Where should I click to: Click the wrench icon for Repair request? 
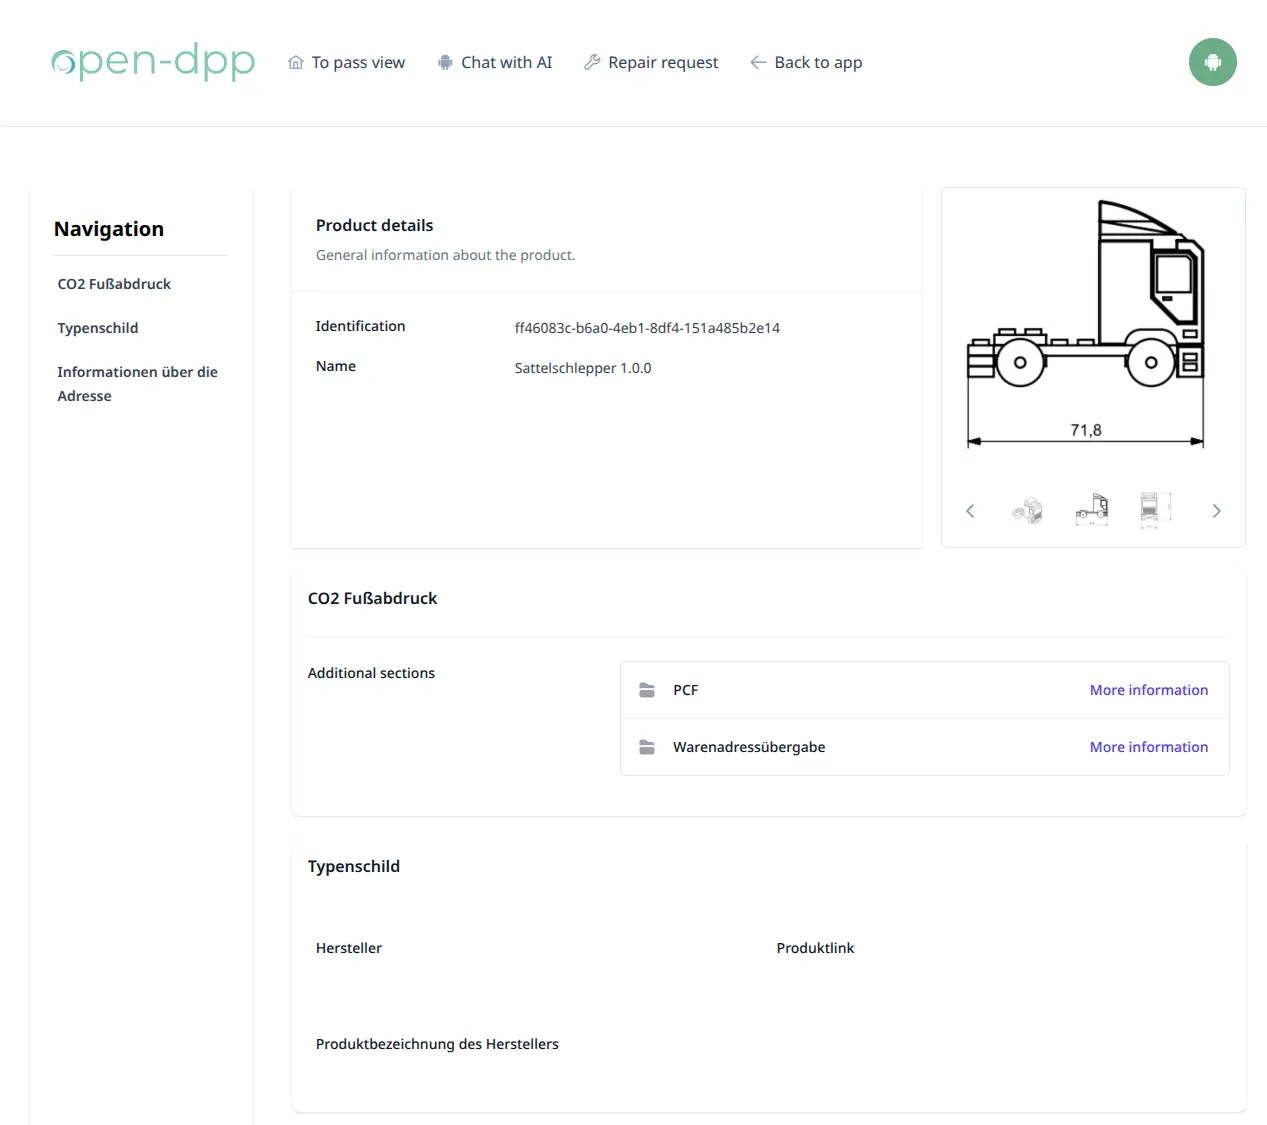[592, 62]
